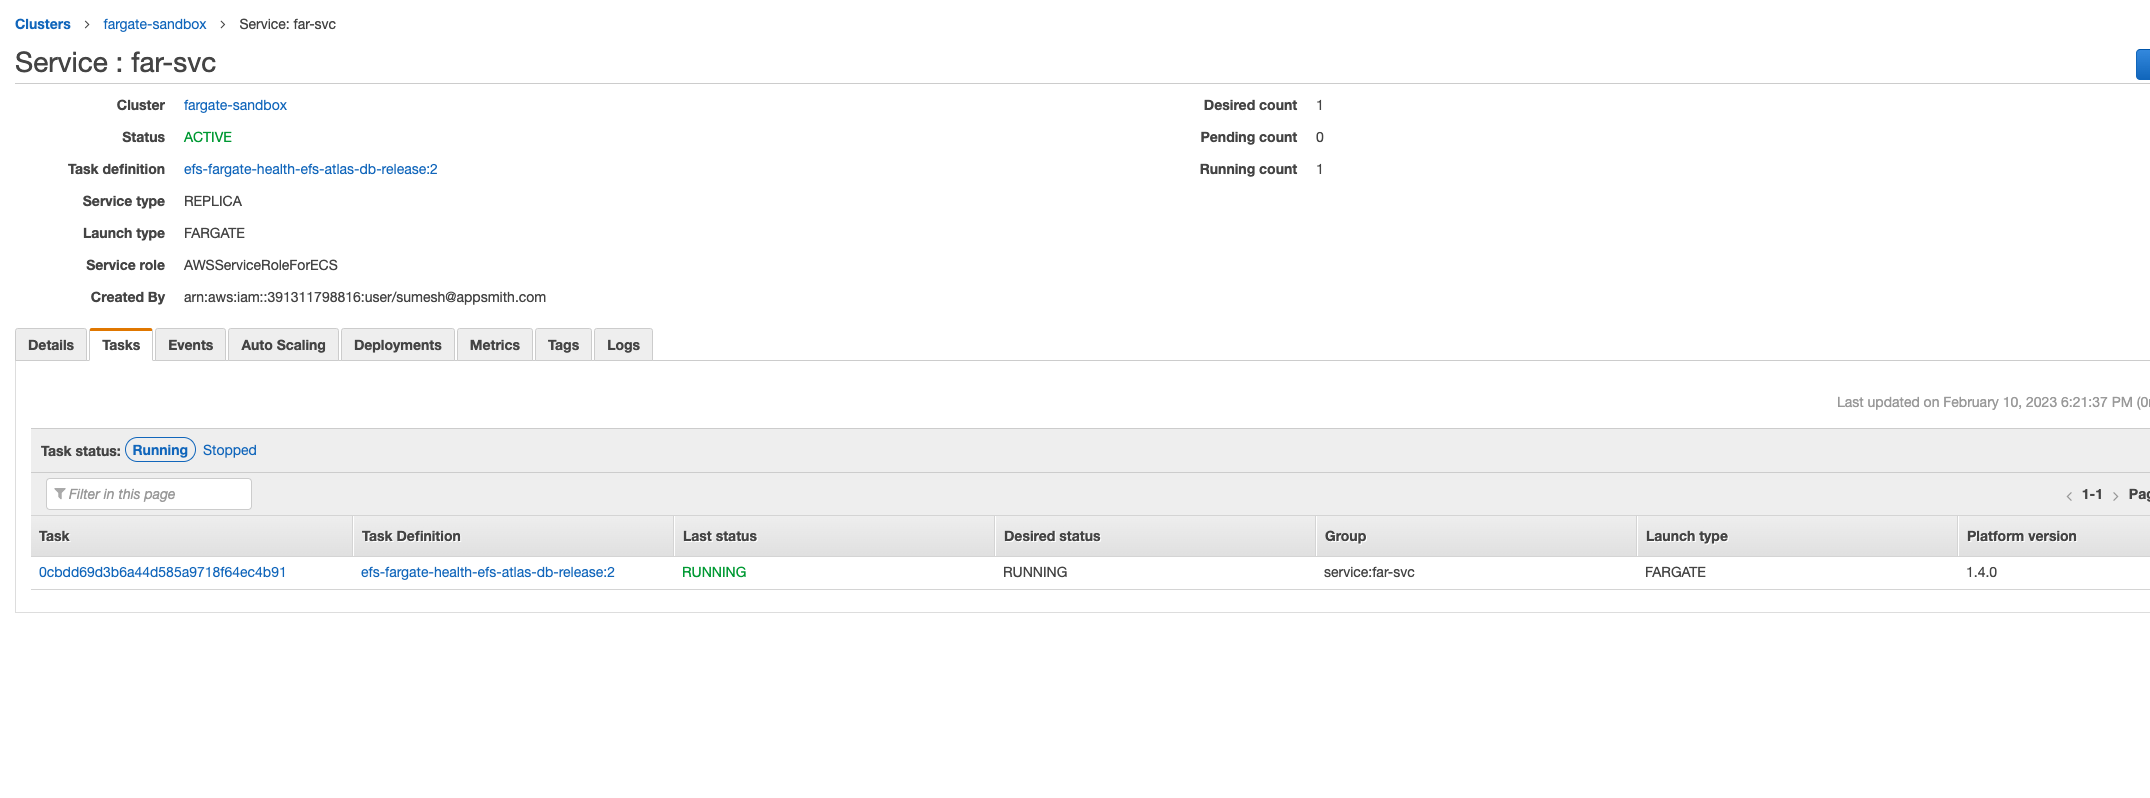Viewport: 2150px width, 798px height.
Task: Open the fargate-sandbox Cluster field link
Action: [235, 105]
